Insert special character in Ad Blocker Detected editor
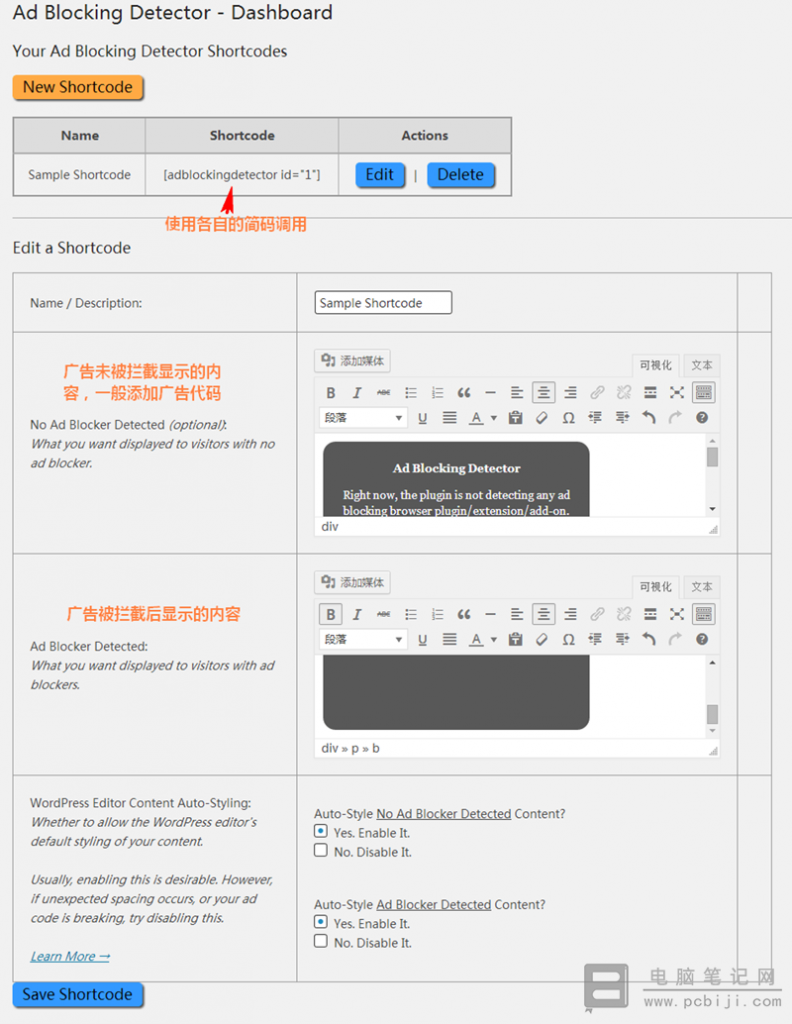Viewport: 792px width, 1024px height. [569, 639]
